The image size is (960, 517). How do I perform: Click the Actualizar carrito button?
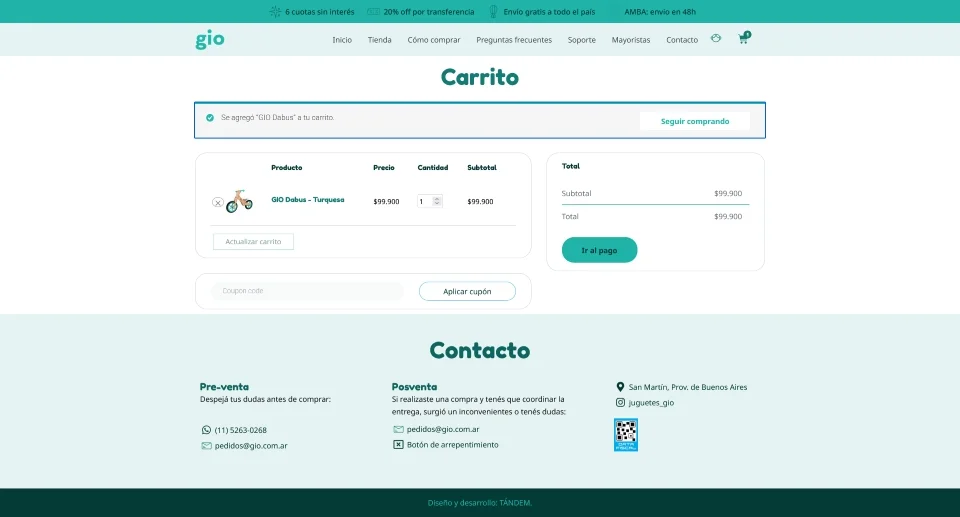point(253,241)
